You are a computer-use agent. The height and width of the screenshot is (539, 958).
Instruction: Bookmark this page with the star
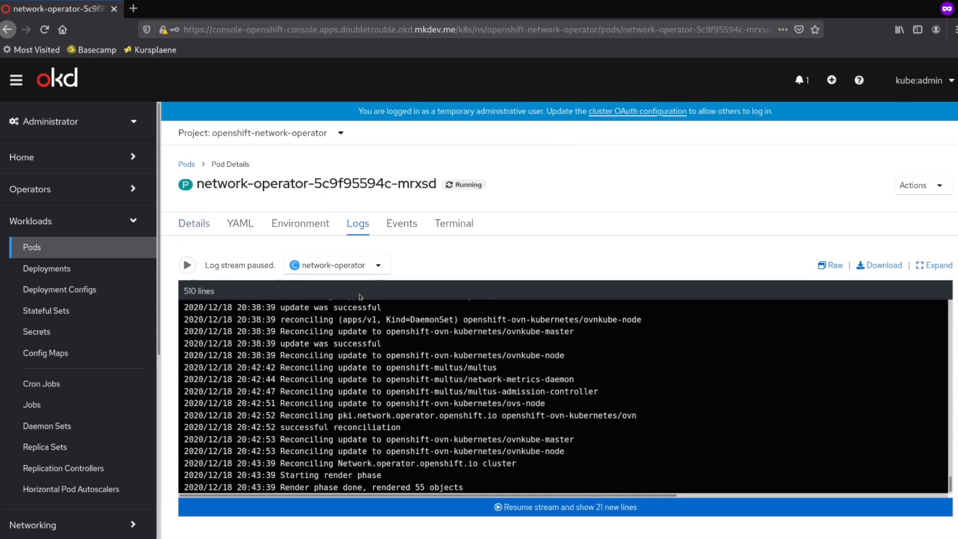coord(815,29)
